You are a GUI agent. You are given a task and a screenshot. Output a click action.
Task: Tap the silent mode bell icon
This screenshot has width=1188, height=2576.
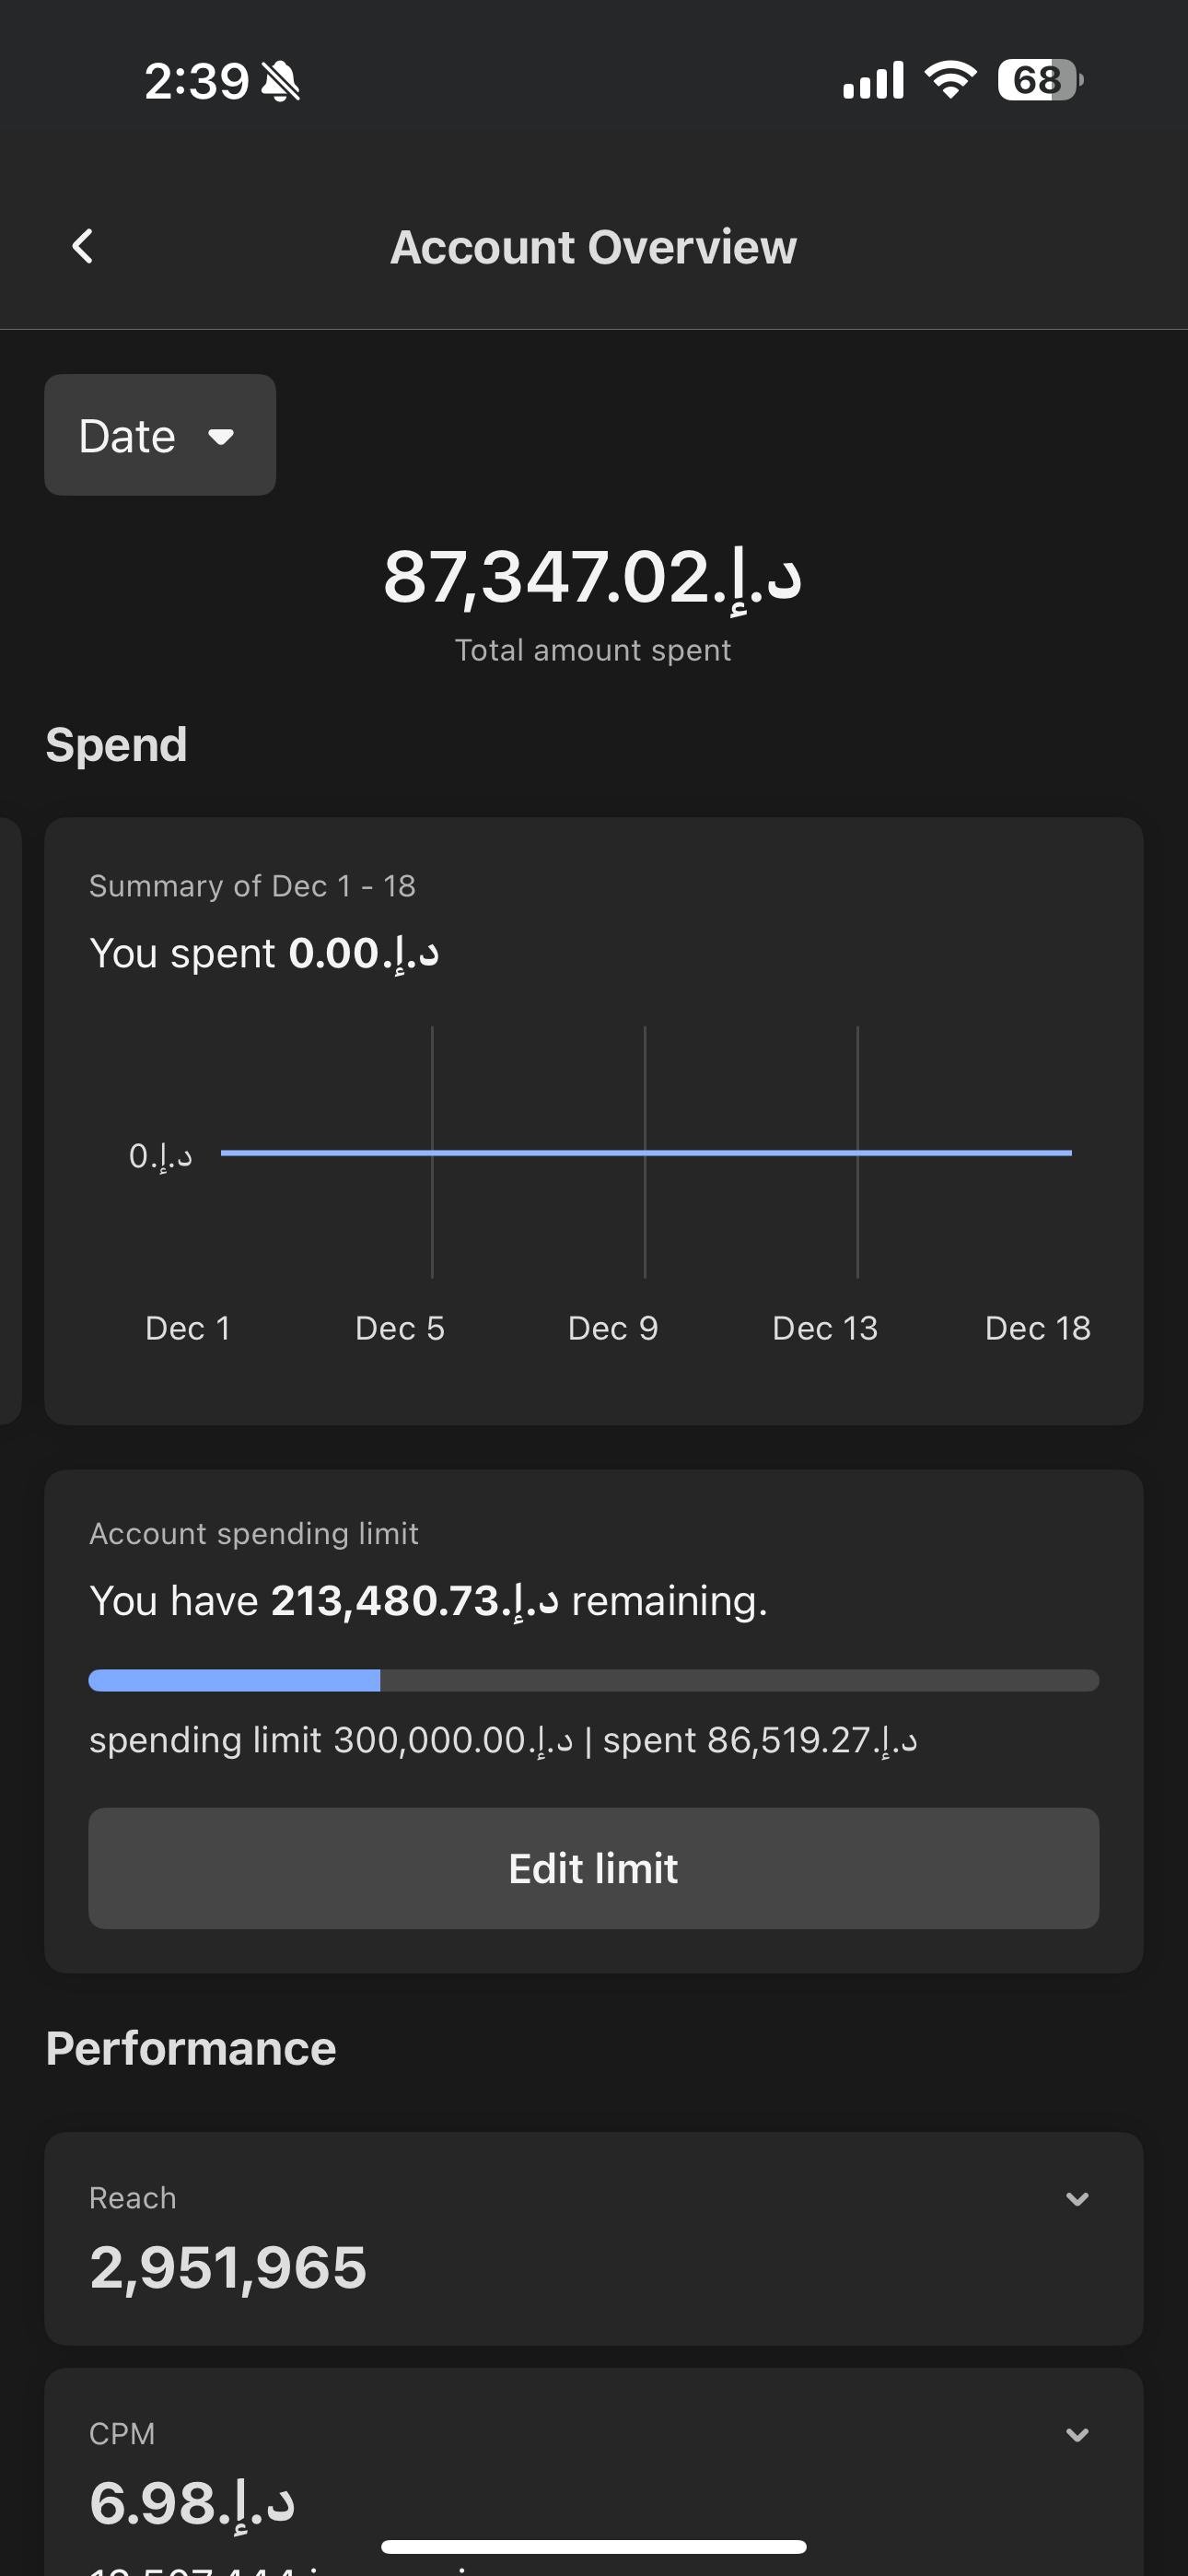280,81
